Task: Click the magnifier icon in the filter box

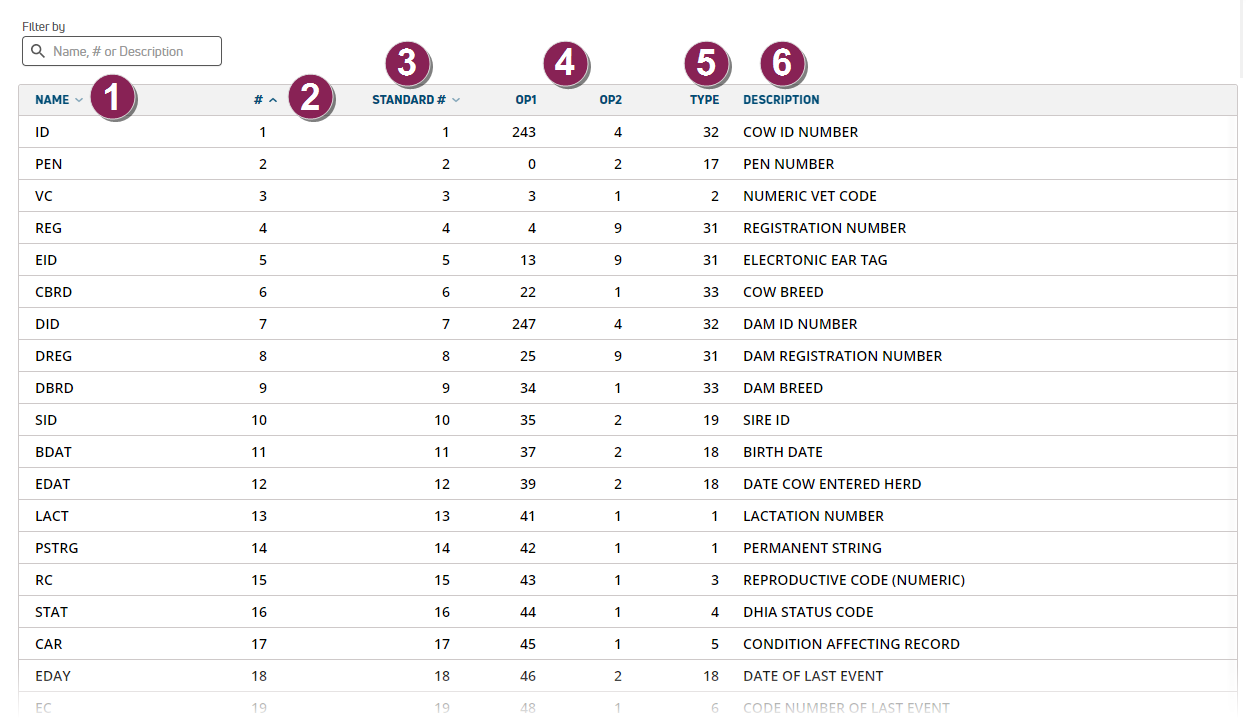Action: [38, 51]
